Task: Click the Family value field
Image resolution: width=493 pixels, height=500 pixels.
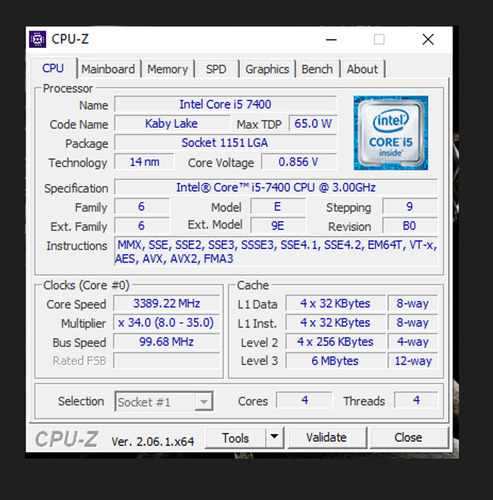Action: pos(142,207)
